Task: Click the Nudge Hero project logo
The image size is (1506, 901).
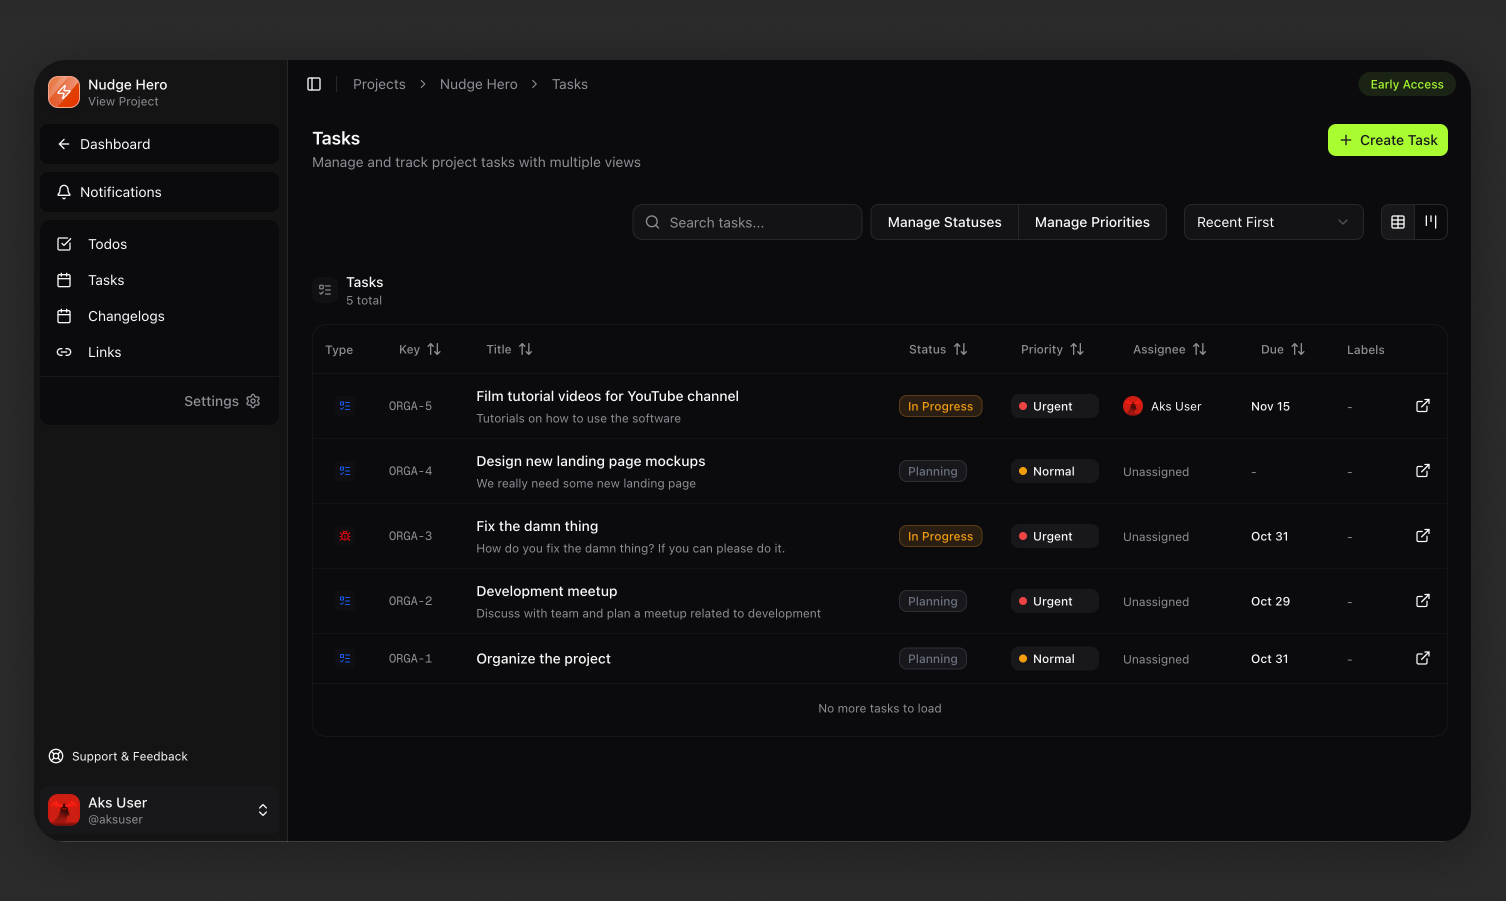Action: (x=64, y=92)
